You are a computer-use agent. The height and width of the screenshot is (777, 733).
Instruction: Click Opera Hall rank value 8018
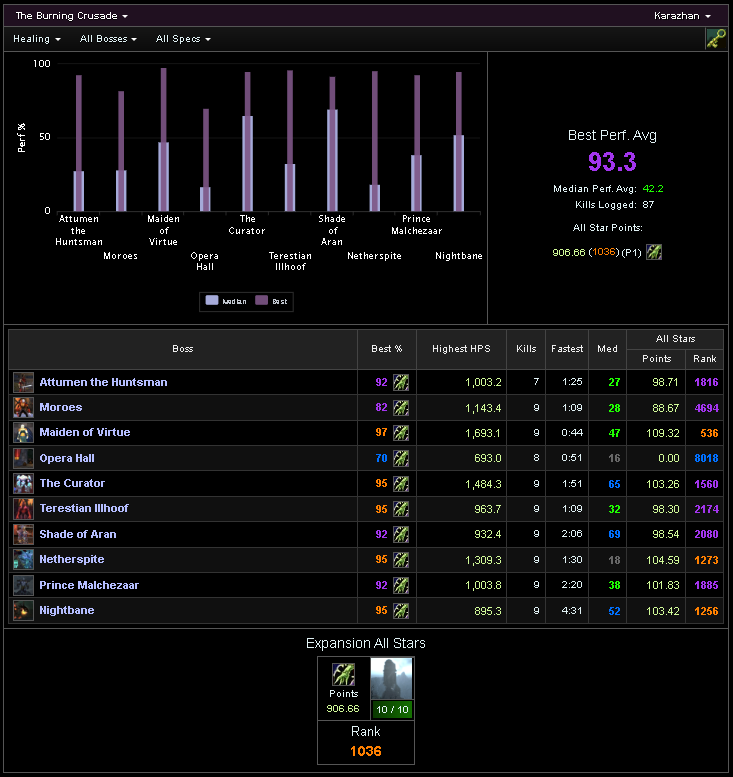coord(706,458)
